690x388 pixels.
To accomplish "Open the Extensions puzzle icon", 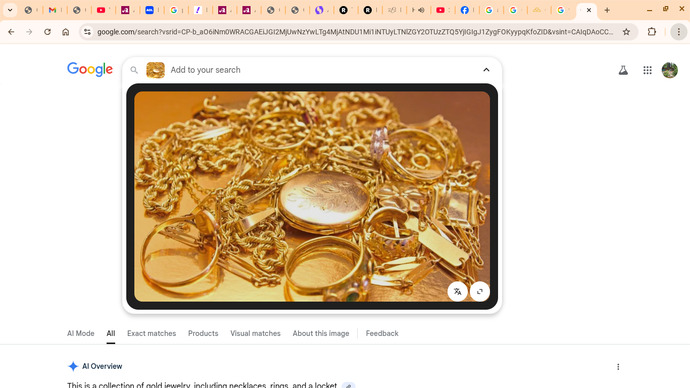I will pyautogui.click(x=652, y=32).
